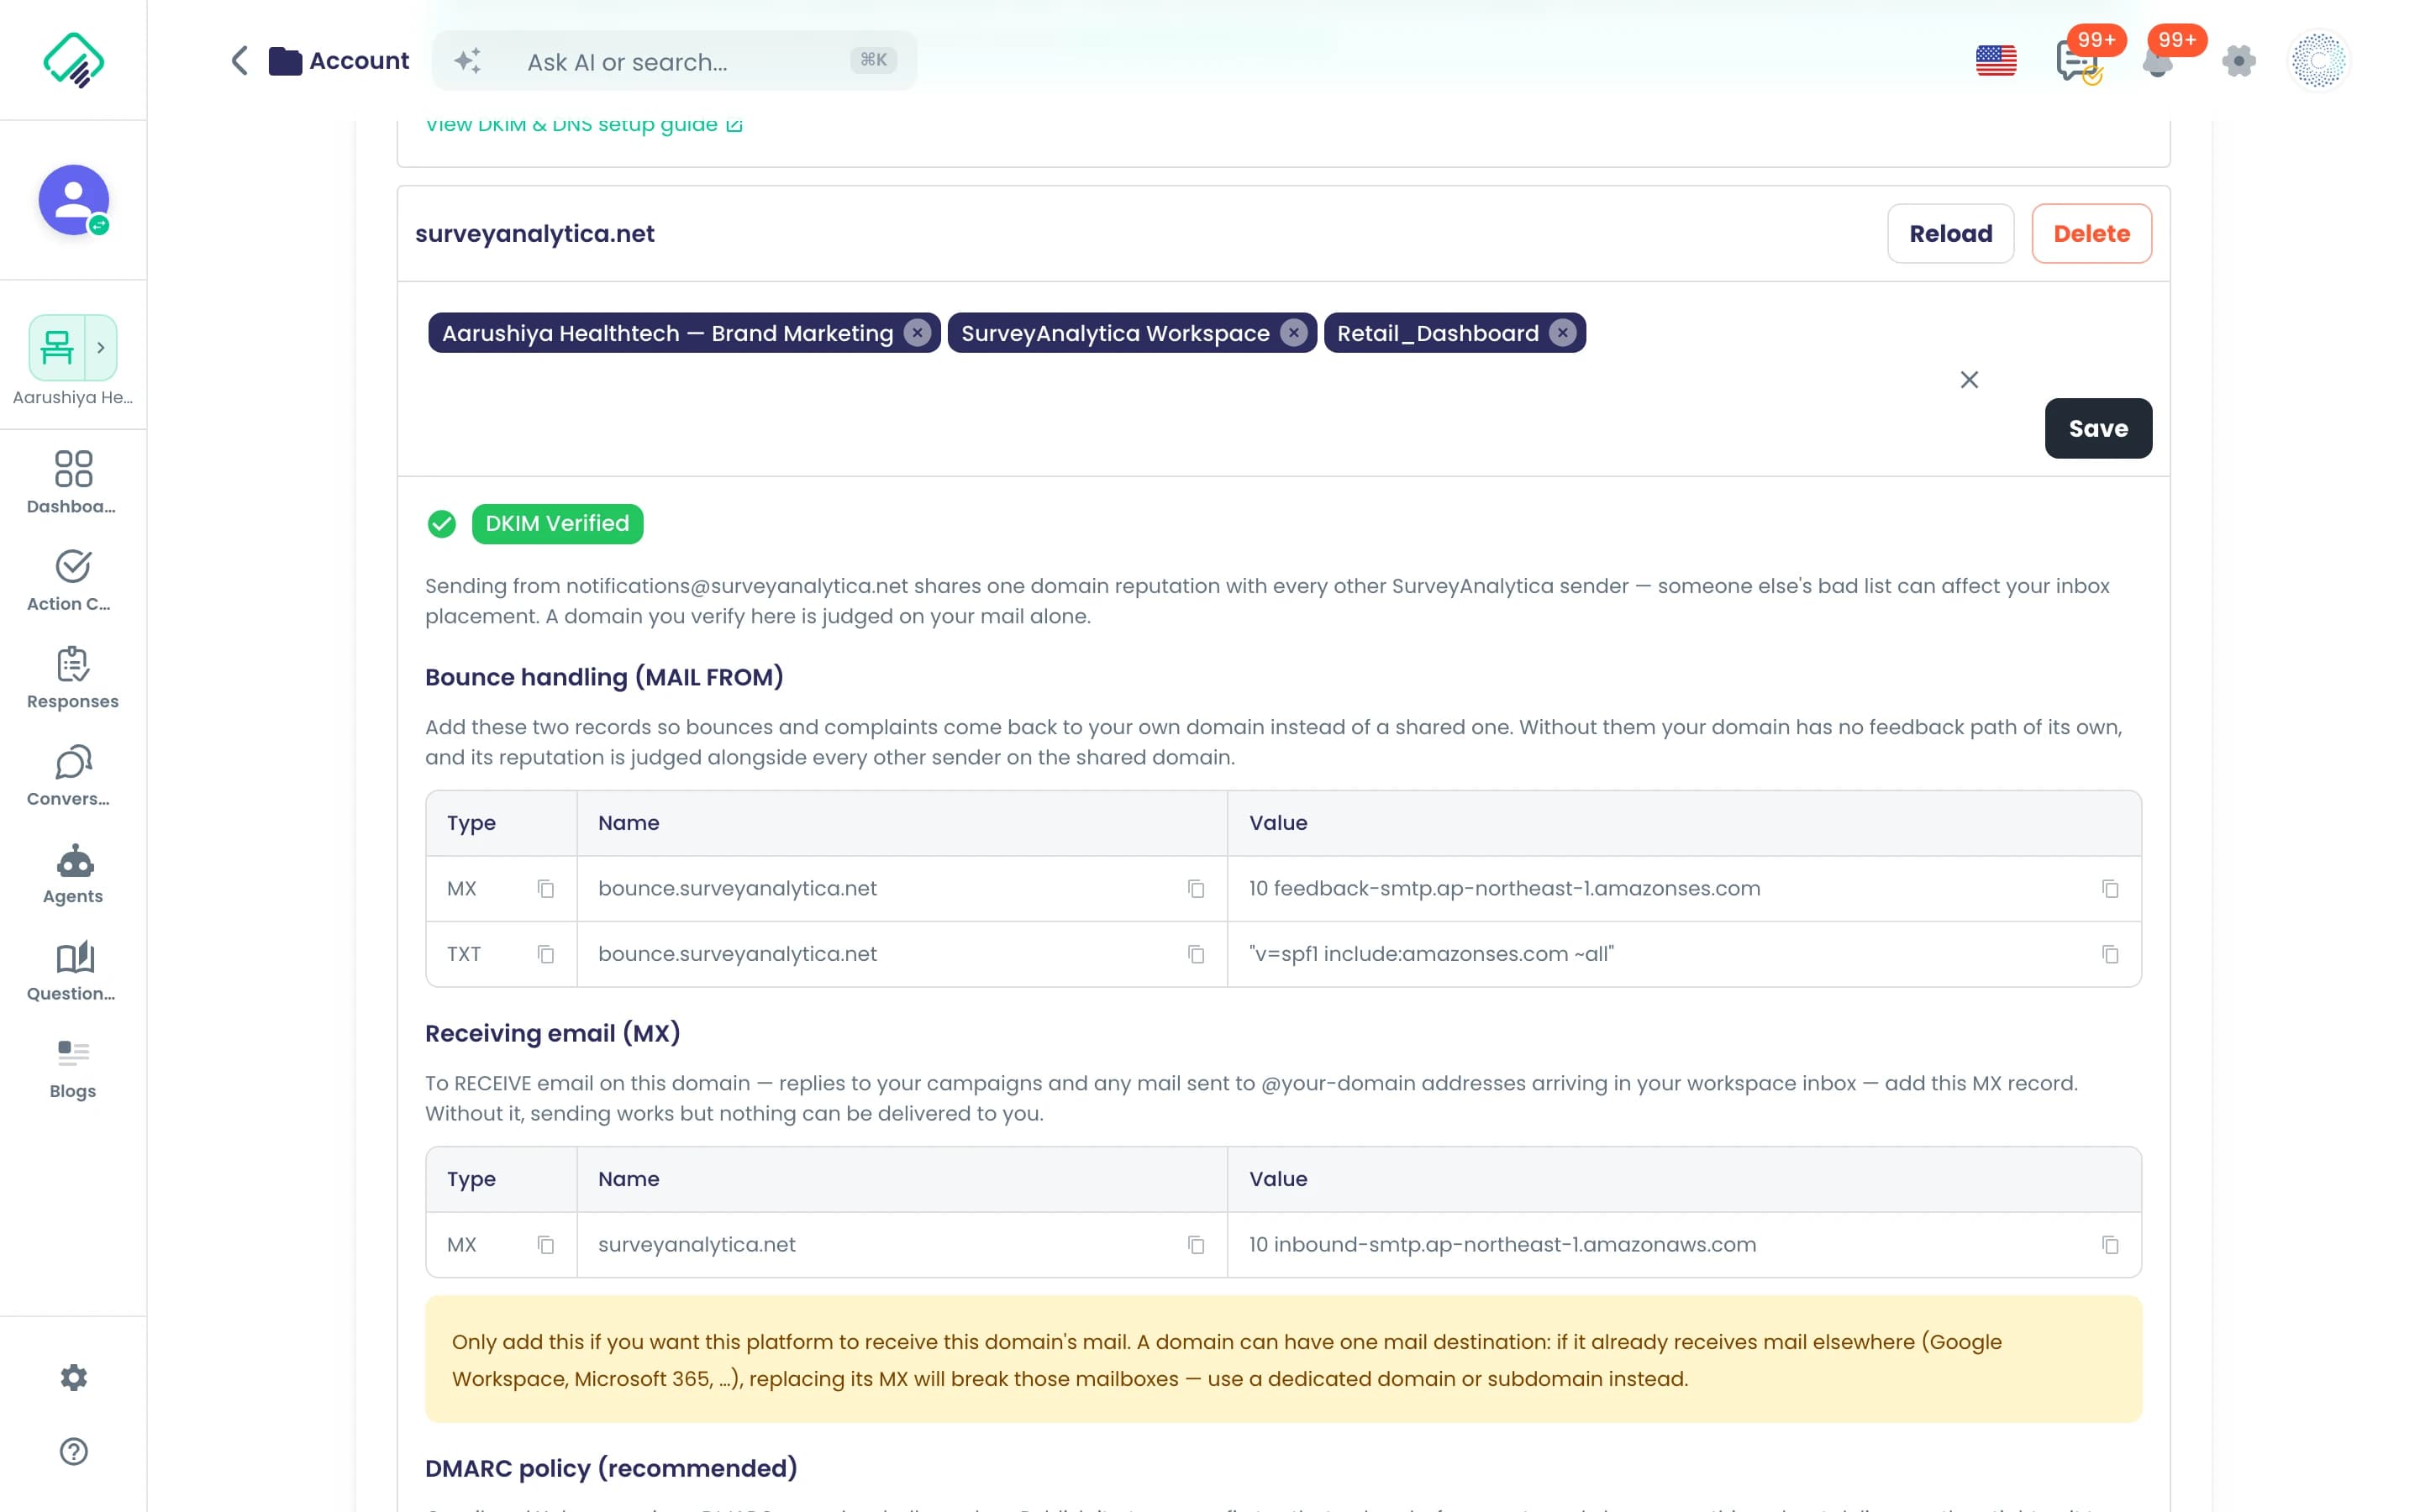Select the Aarushiya workspace desk icon
The width and height of the screenshot is (2420, 1512).
(x=57, y=347)
